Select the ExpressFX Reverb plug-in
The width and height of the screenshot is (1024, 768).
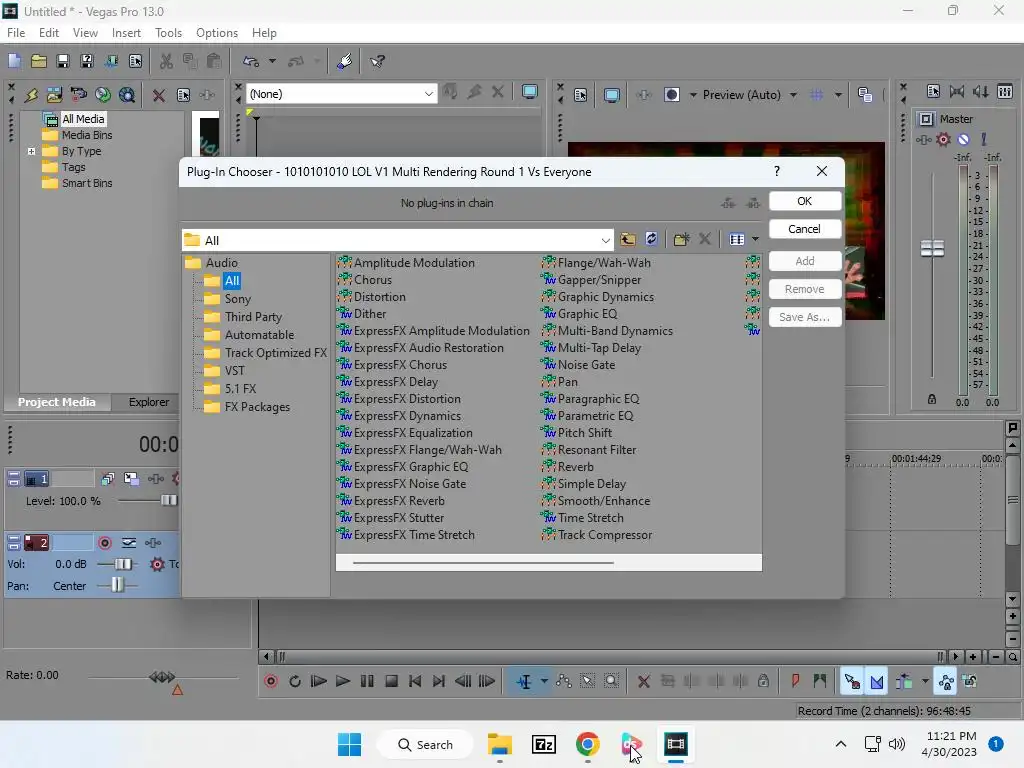point(399,501)
